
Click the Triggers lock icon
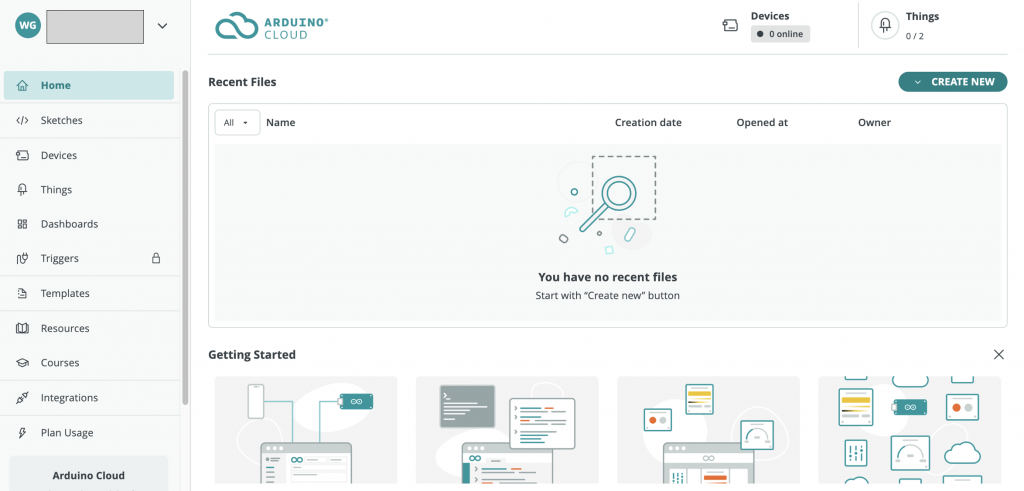click(x=155, y=259)
